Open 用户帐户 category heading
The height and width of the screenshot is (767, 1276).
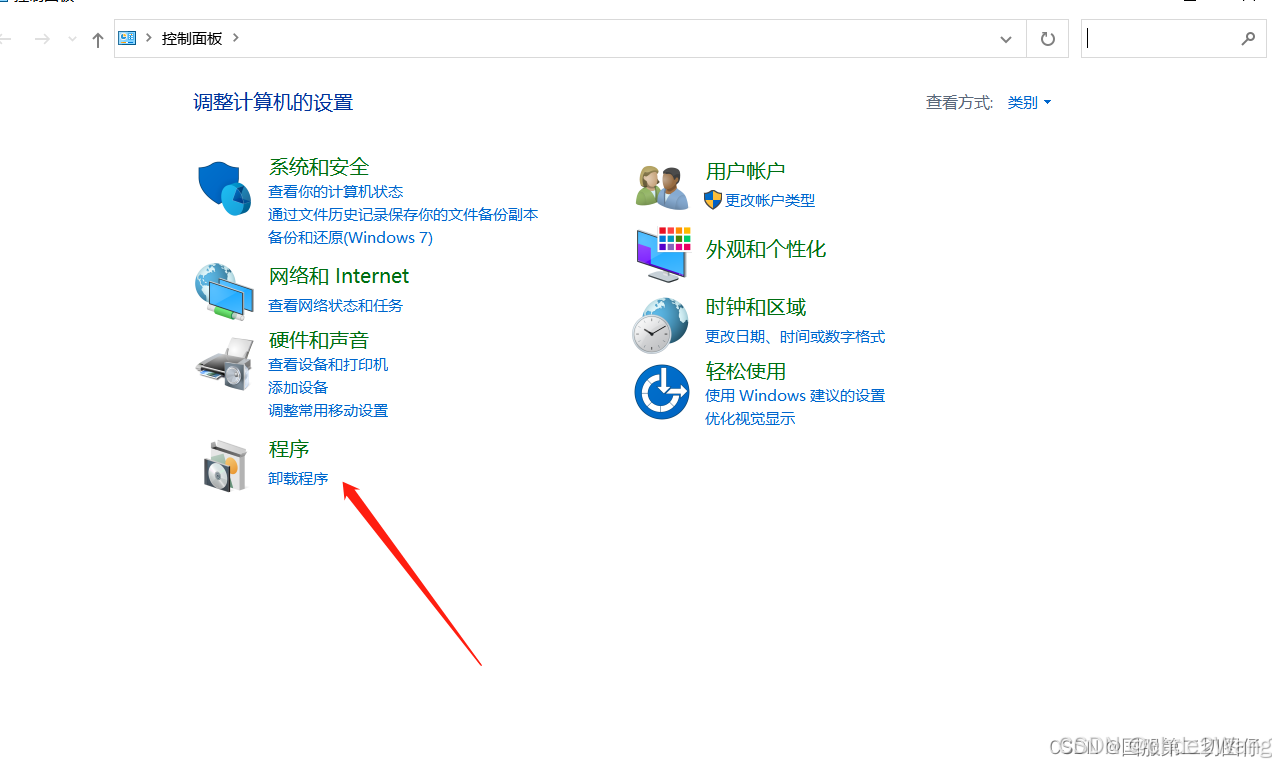click(746, 171)
